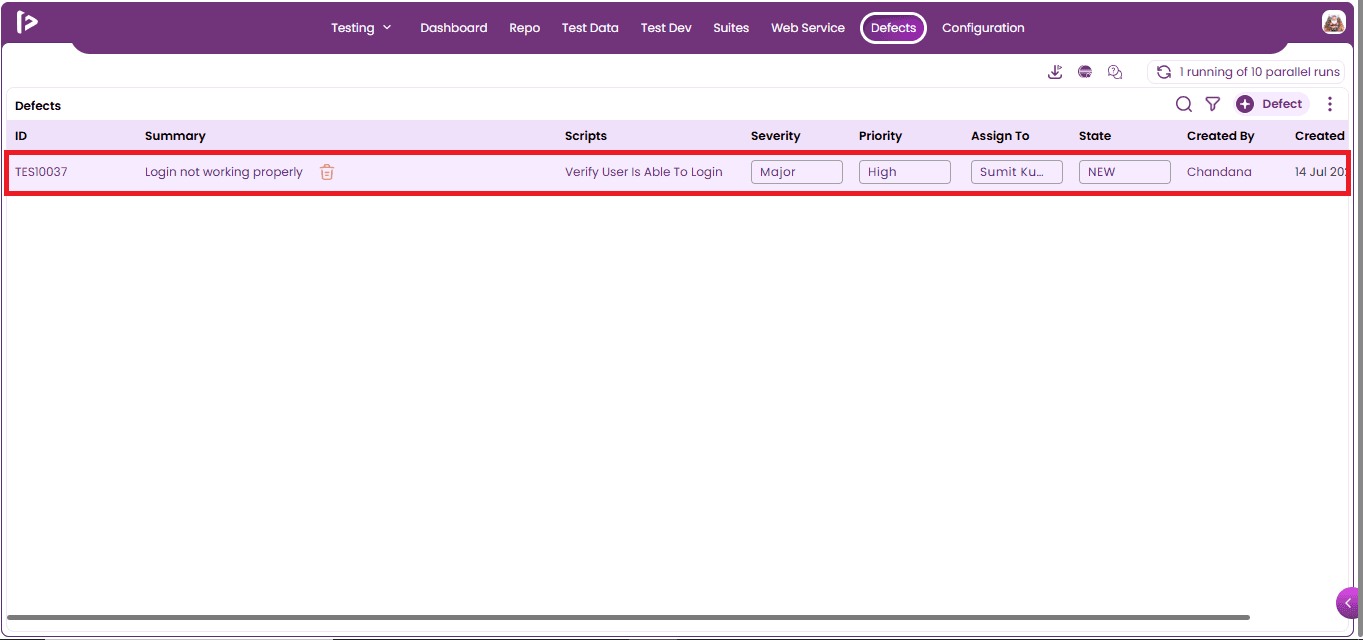The width and height of the screenshot is (1363, 640).
Task: Click the download client icon
Action: click(1055, 72)
